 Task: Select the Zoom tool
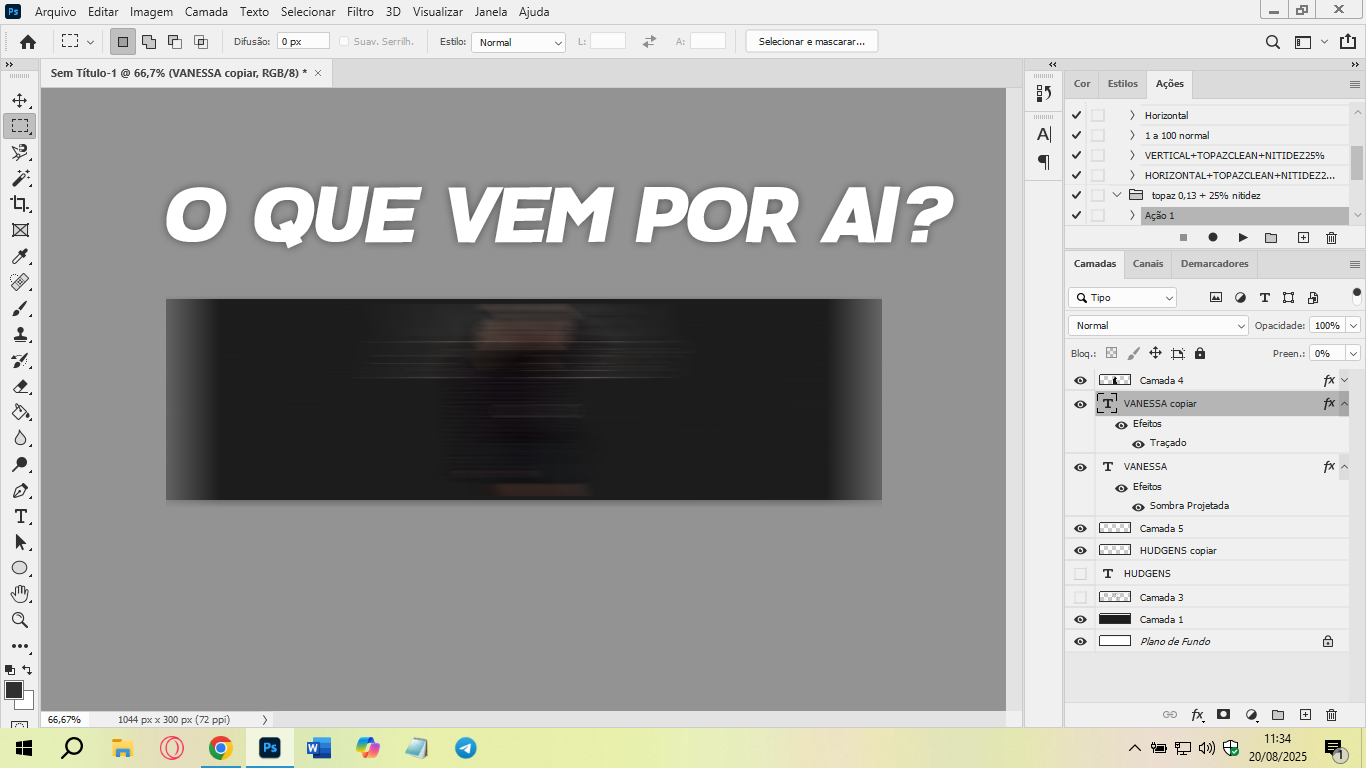point(19,620)
